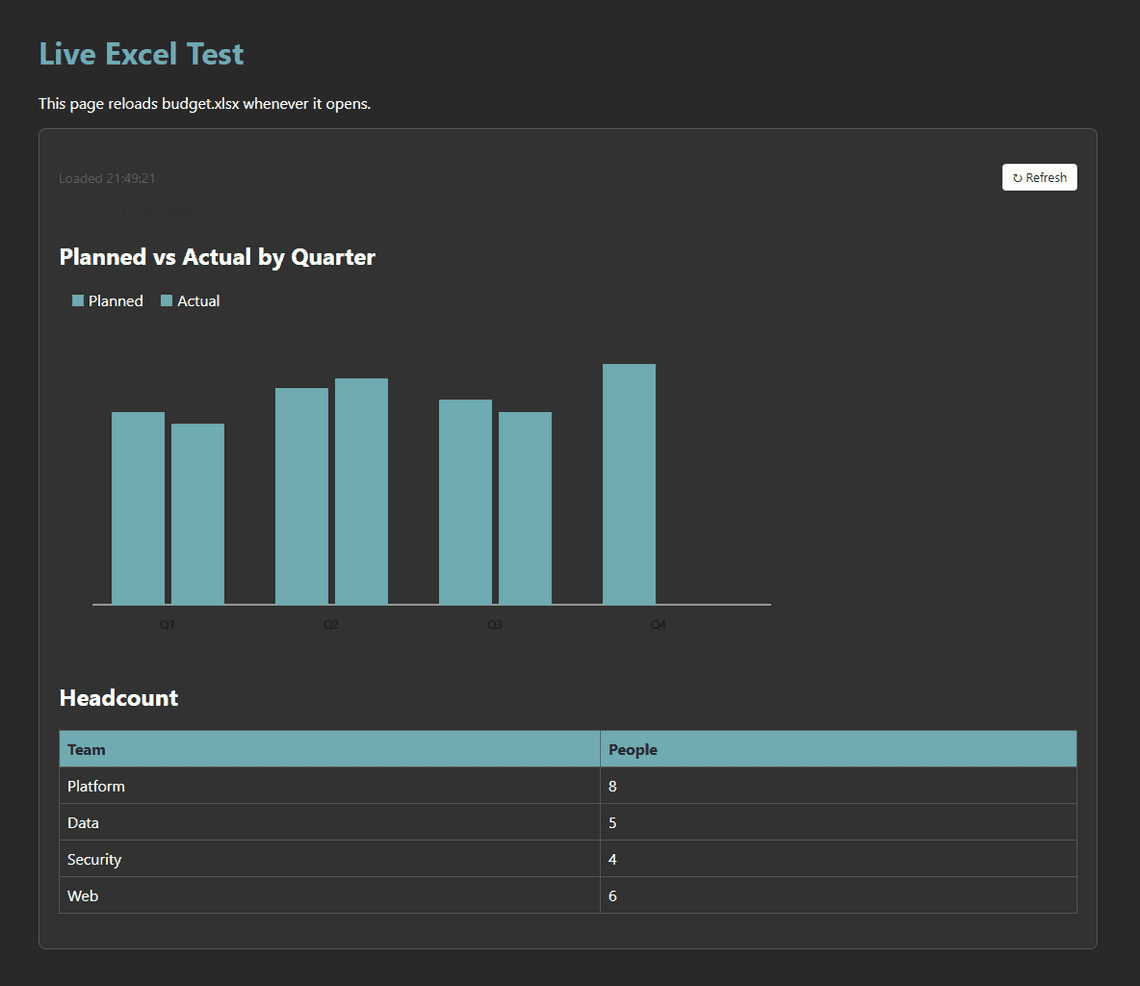Click the Q1 Actual bar
This screenshot has height=986, width=1140.
tap(198, 514)
